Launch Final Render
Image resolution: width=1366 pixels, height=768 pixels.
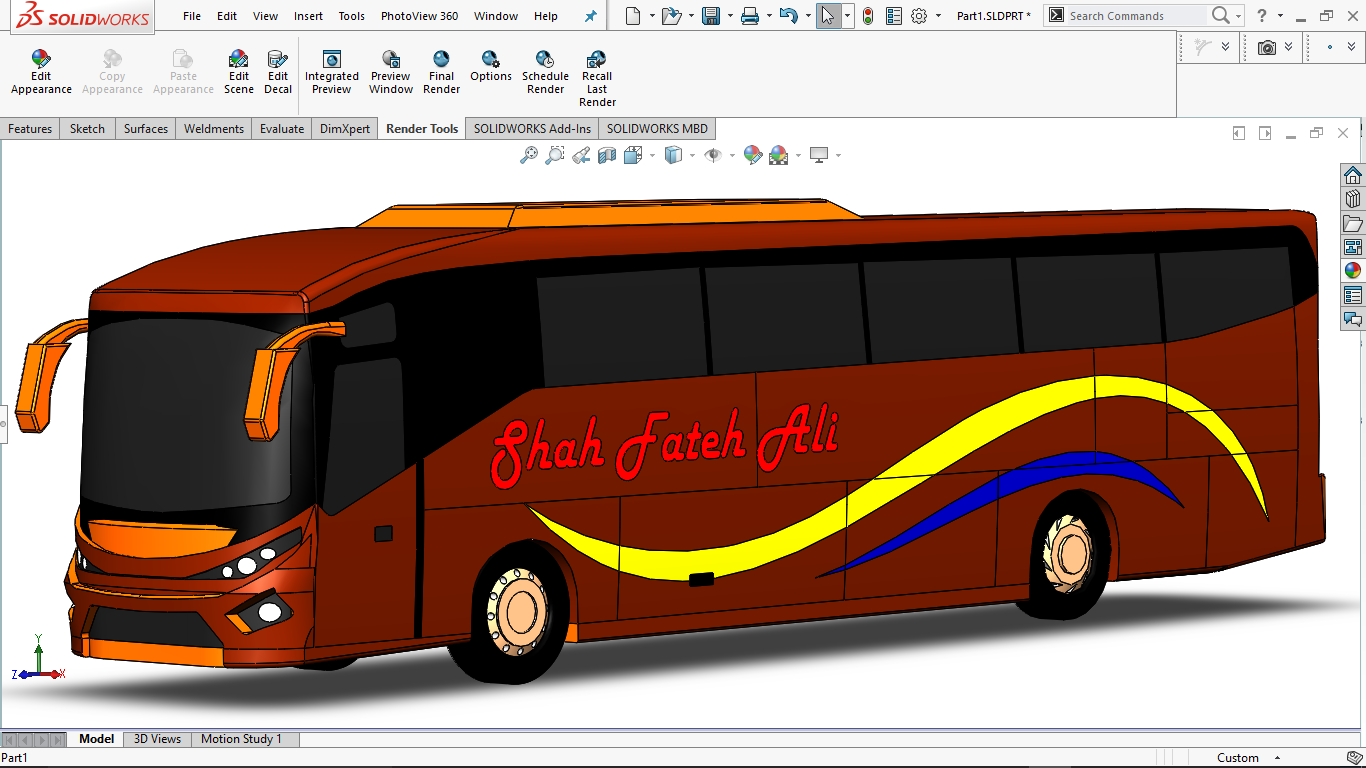point(441,73)
